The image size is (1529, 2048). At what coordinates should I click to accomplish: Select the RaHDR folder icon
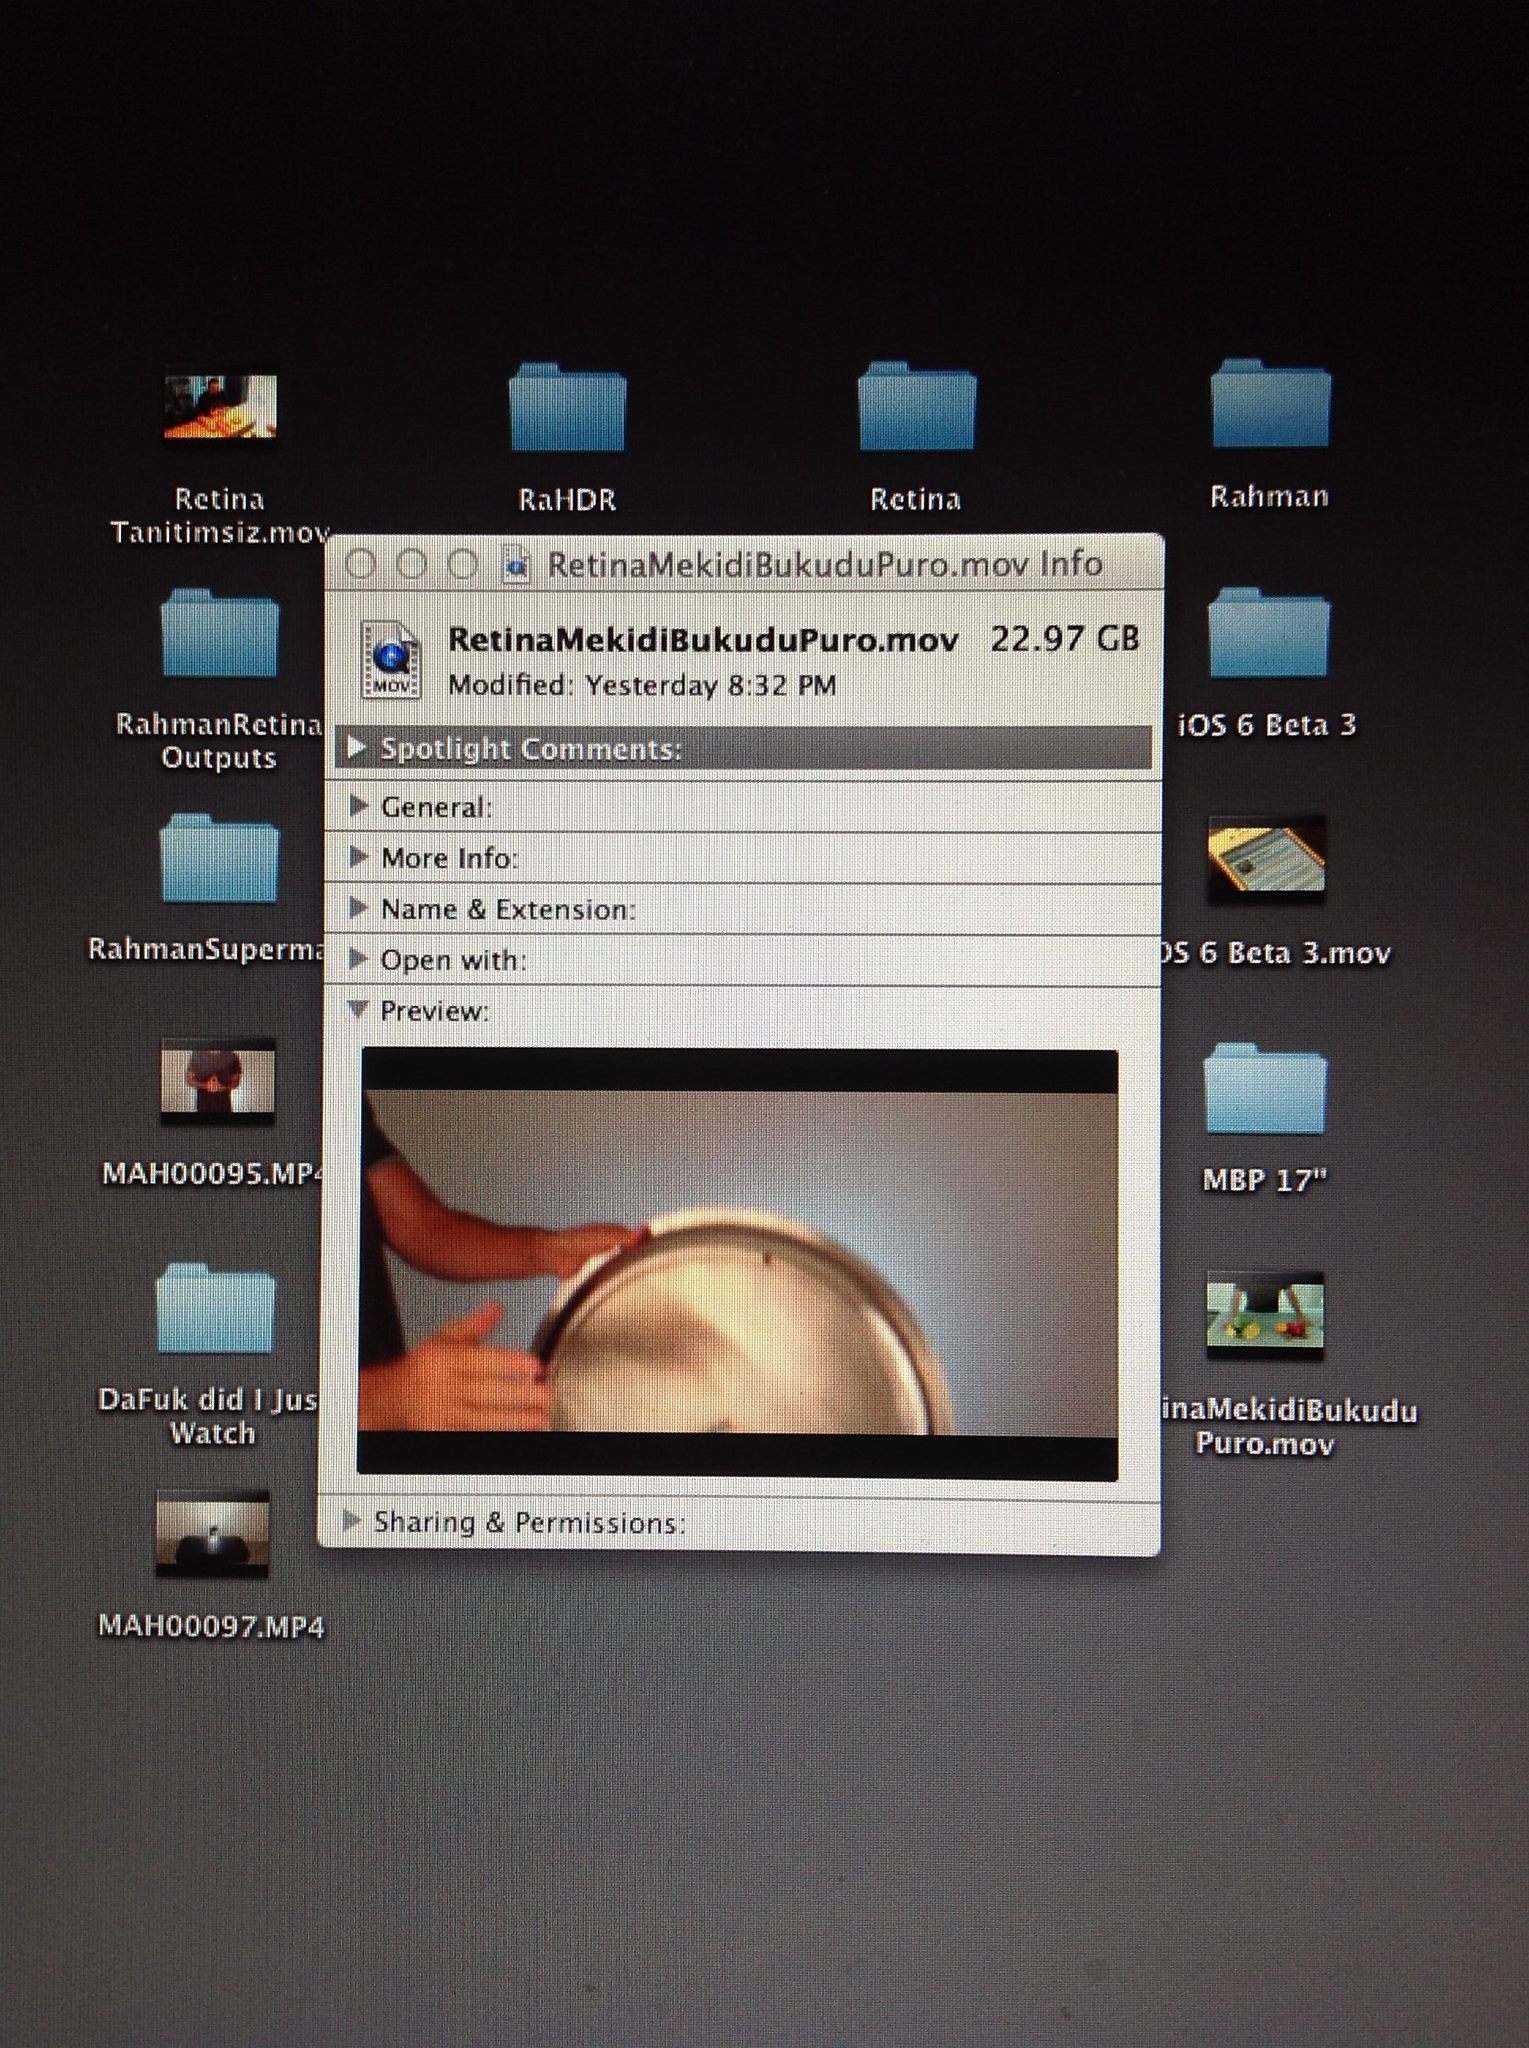tap(567, 407)
